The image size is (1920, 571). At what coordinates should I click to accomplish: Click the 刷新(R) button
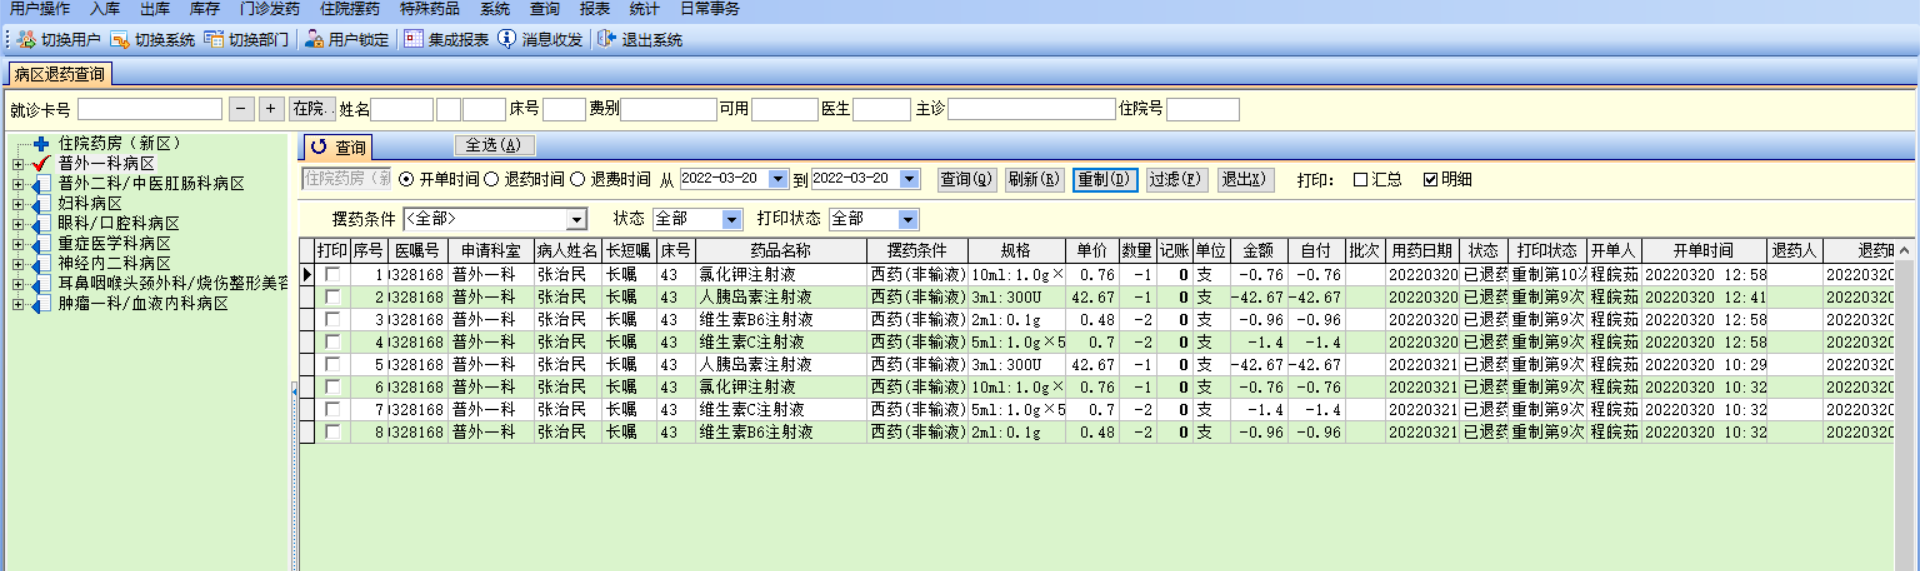[1034, 180]
